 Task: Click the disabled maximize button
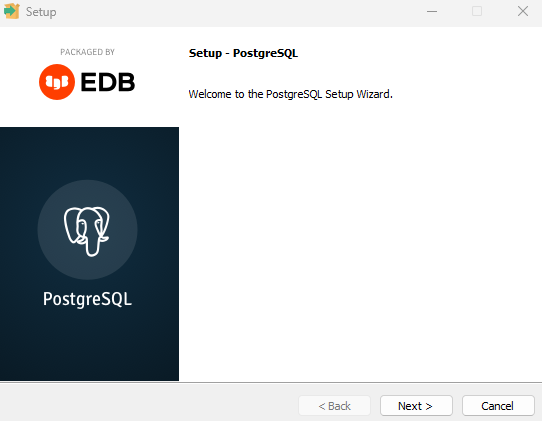pos(477,11)
